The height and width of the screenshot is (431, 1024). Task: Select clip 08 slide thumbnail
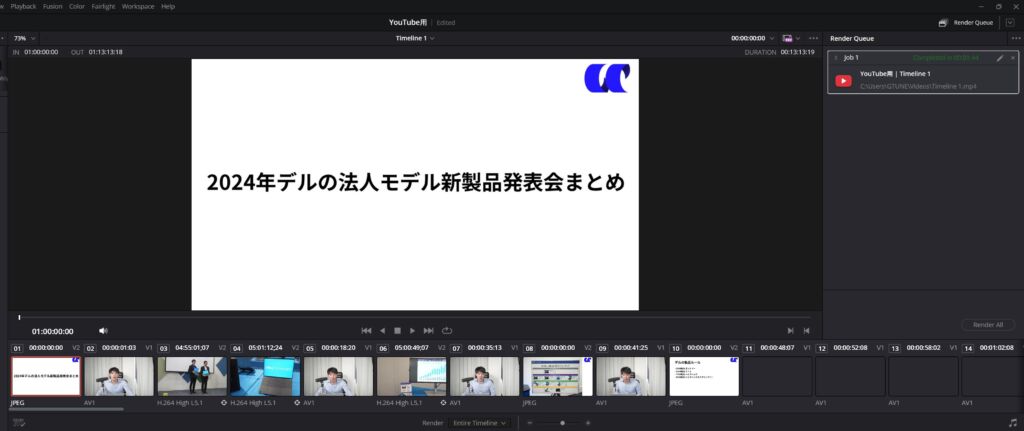tap(558, 375)
